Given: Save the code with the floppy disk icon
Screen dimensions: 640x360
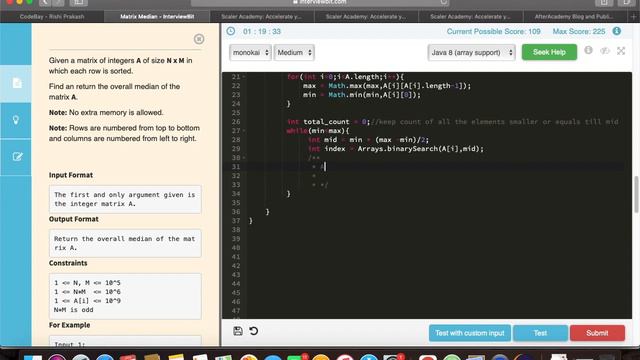Looking at the screenshot, I should pos(238,331).
